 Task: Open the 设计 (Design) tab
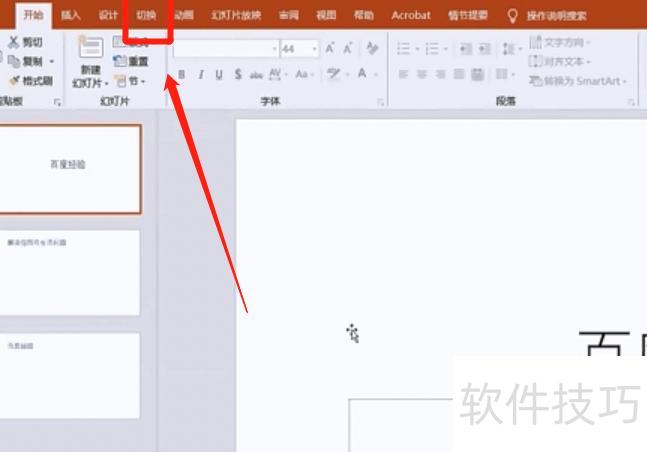point(108,15)
